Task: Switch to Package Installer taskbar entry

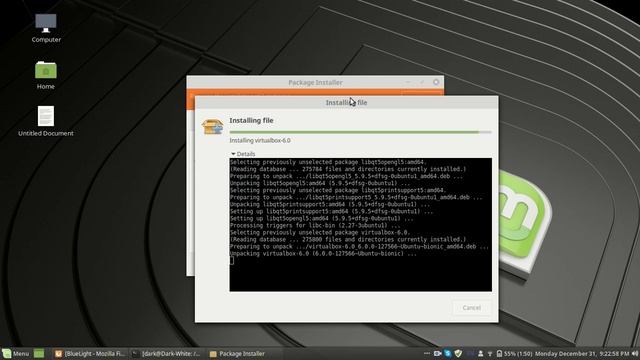Action: 238,353
